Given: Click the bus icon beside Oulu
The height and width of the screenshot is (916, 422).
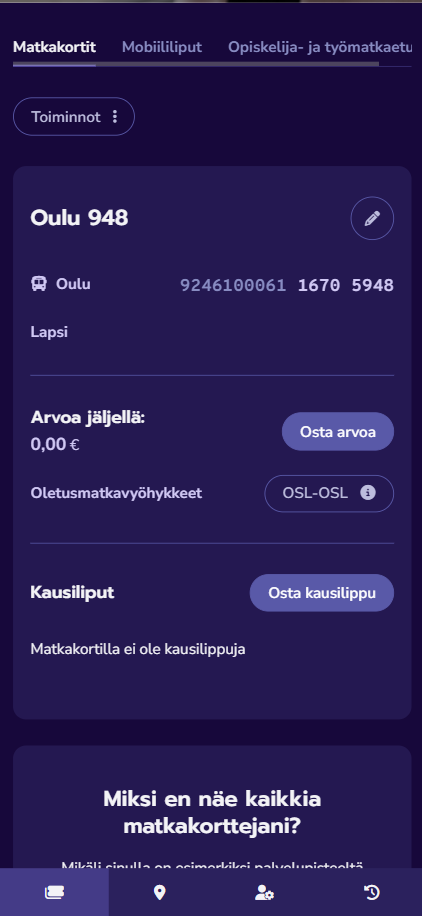Looking at the screenshot, I should [x=39, y=284].
